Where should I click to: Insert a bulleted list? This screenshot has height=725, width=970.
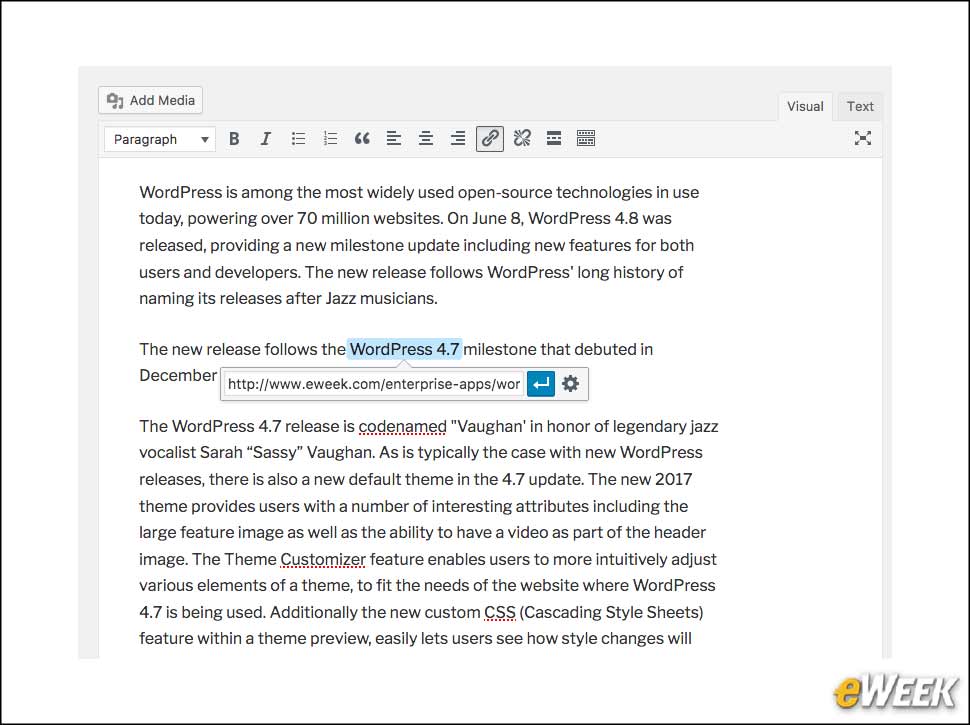298,139
